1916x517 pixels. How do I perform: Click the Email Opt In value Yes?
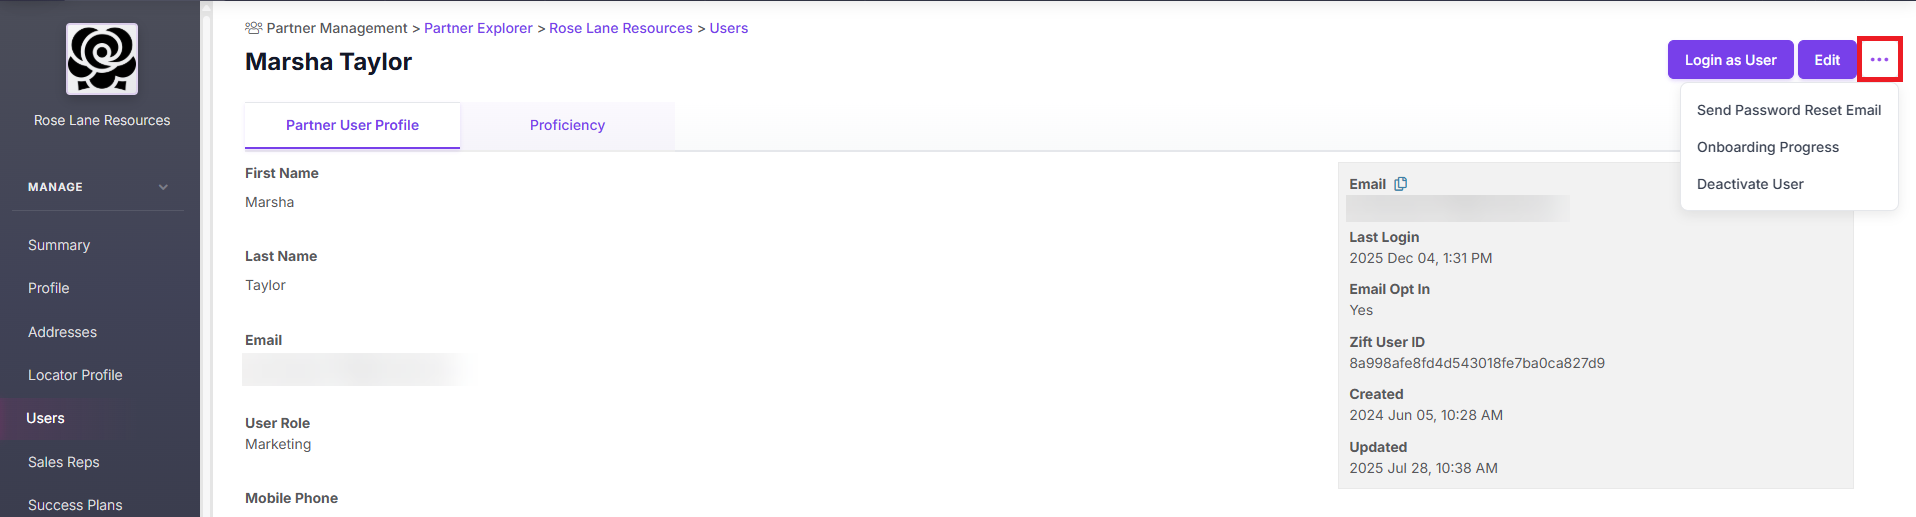pyautogui.click(x=1361, y=310)
